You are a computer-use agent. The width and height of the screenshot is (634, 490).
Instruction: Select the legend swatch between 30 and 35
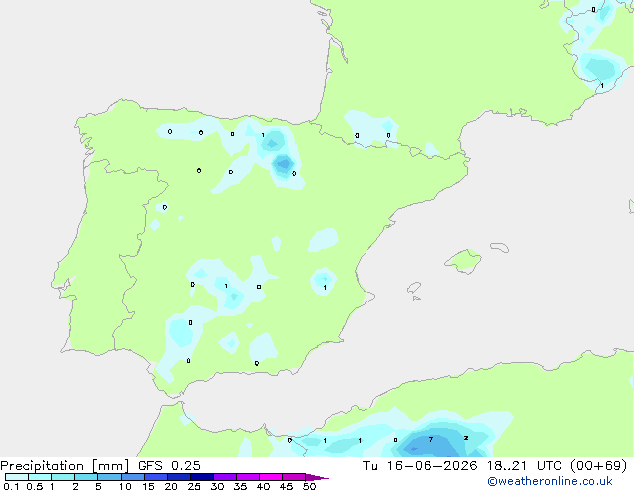pos(225,477)
